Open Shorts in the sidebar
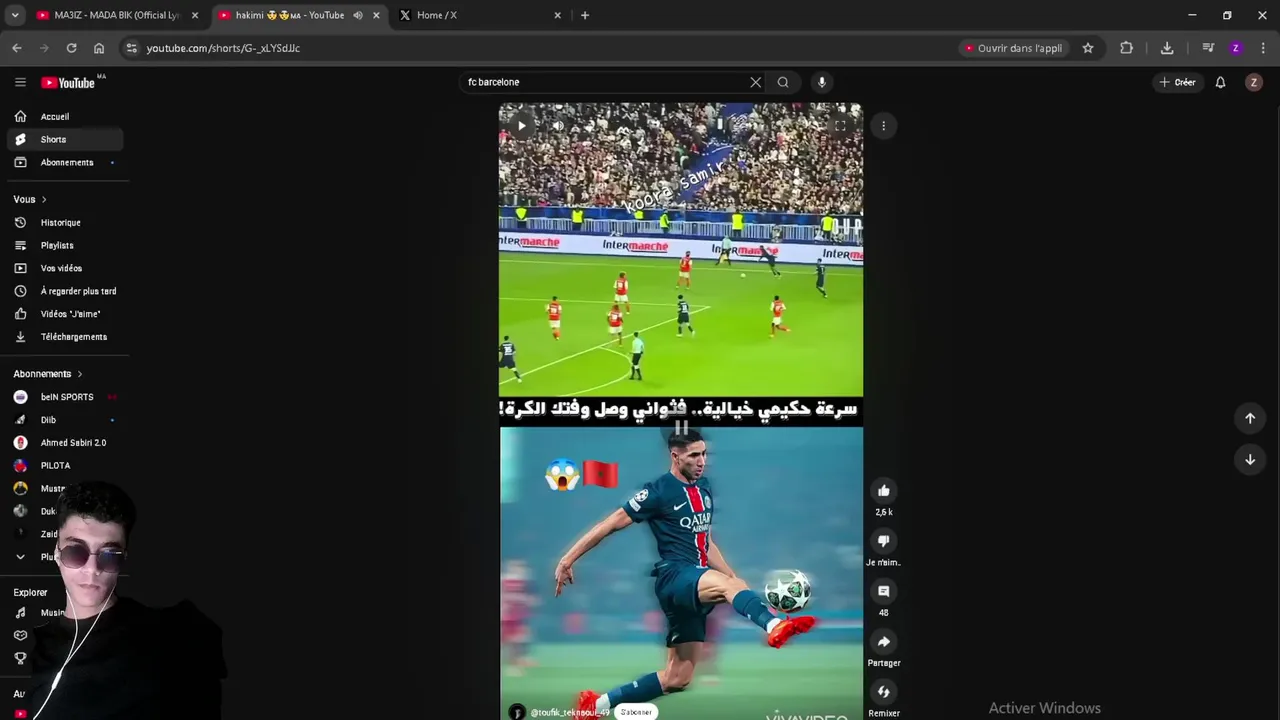The height and width of the screenshot is (720, 1280). (x=64, y=139)
